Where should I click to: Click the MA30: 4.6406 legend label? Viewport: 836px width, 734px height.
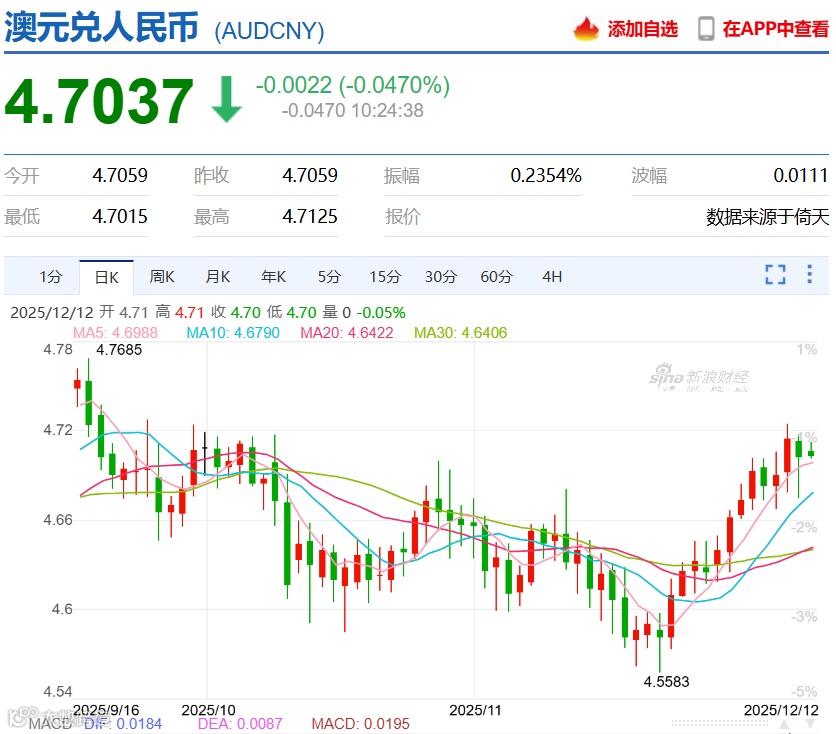(461, 333)
